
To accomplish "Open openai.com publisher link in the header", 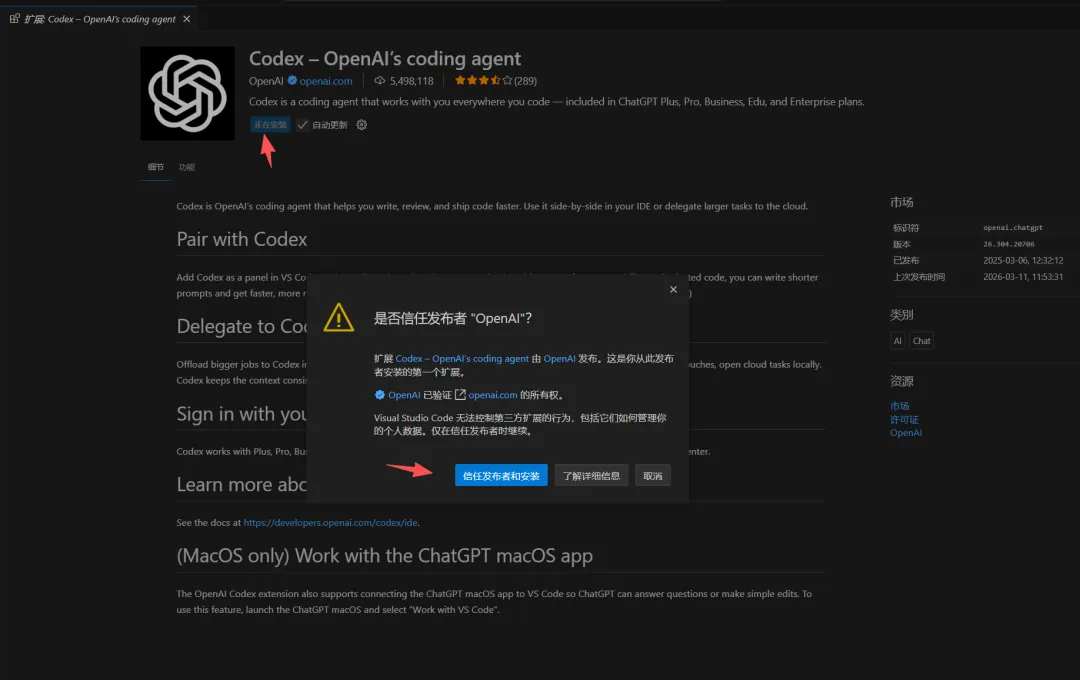I will pos(326,81).
